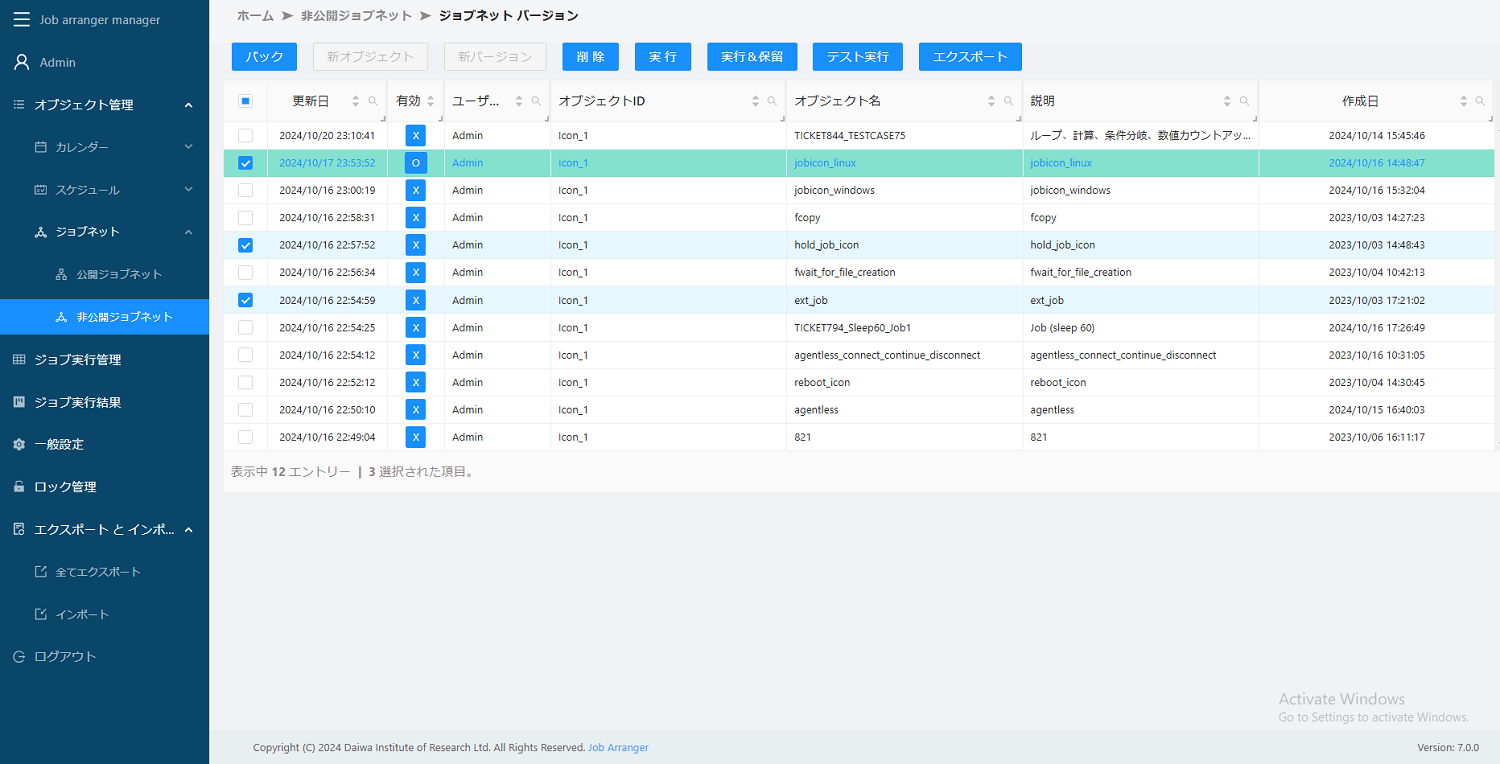Click the X status icon for fcopy row
This screenshot has width=1500, height=764.
click(x=415, y=218)
